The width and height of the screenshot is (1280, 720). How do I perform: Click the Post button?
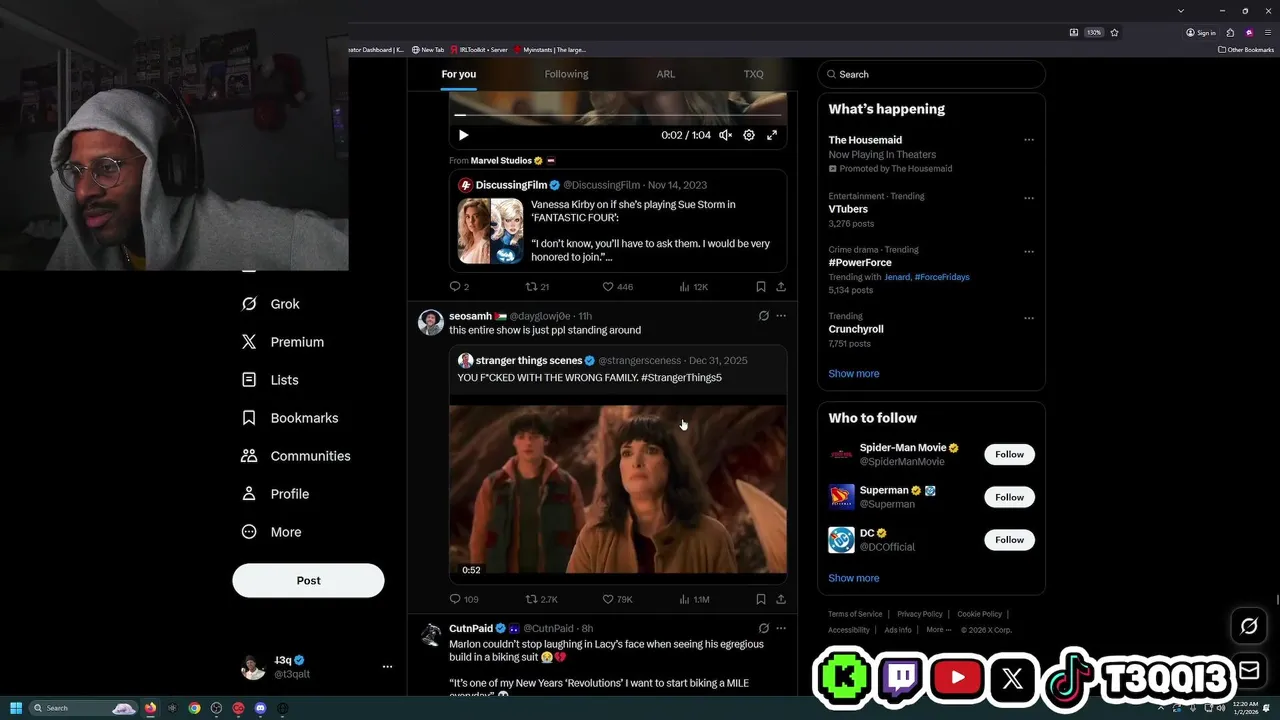point(308,580)
